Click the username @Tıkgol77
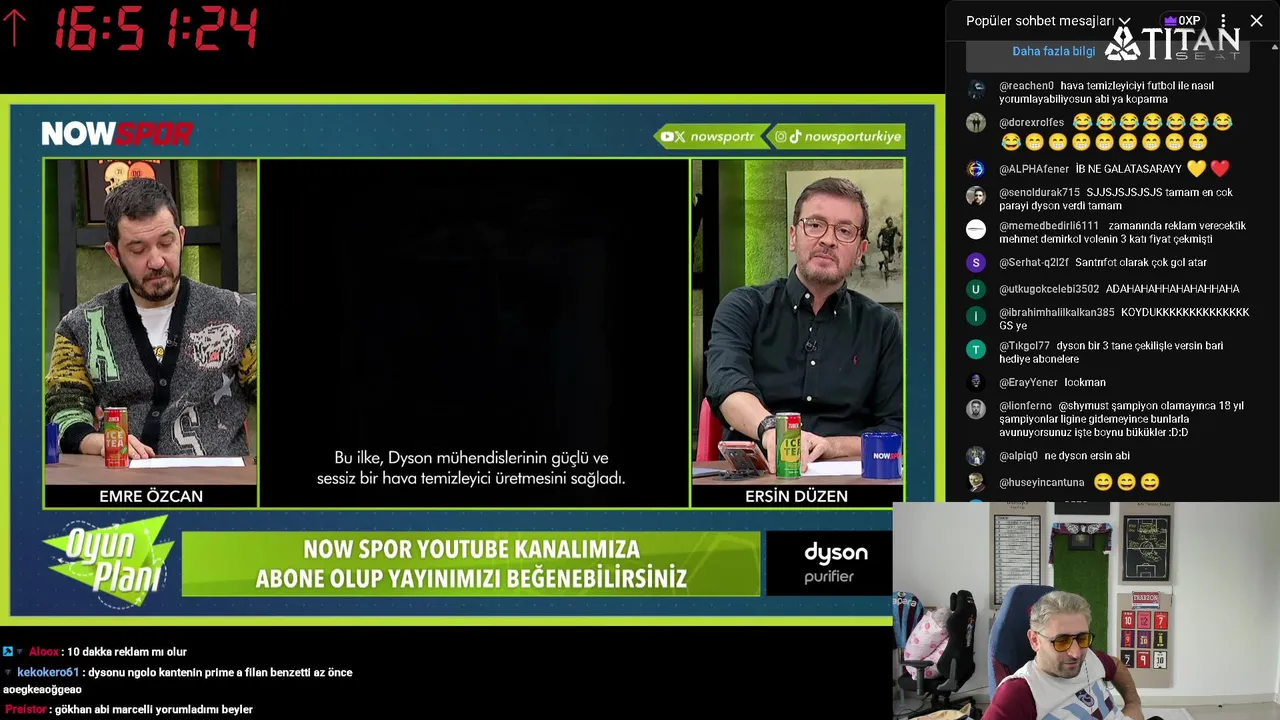 pyautogui.click(x=1024, y=346)
